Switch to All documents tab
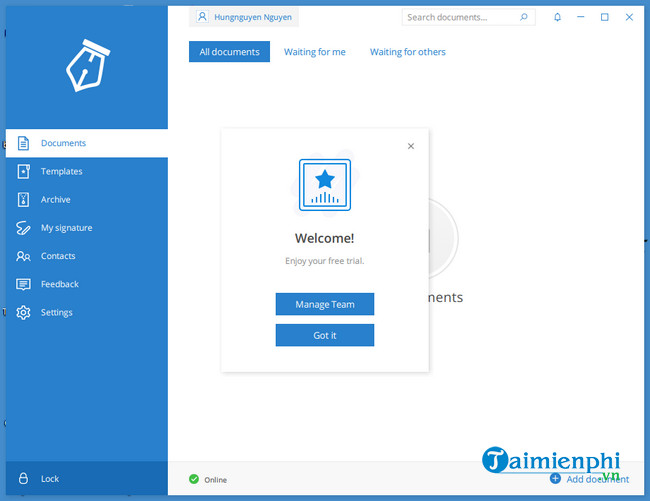 [x=229, y=52]
